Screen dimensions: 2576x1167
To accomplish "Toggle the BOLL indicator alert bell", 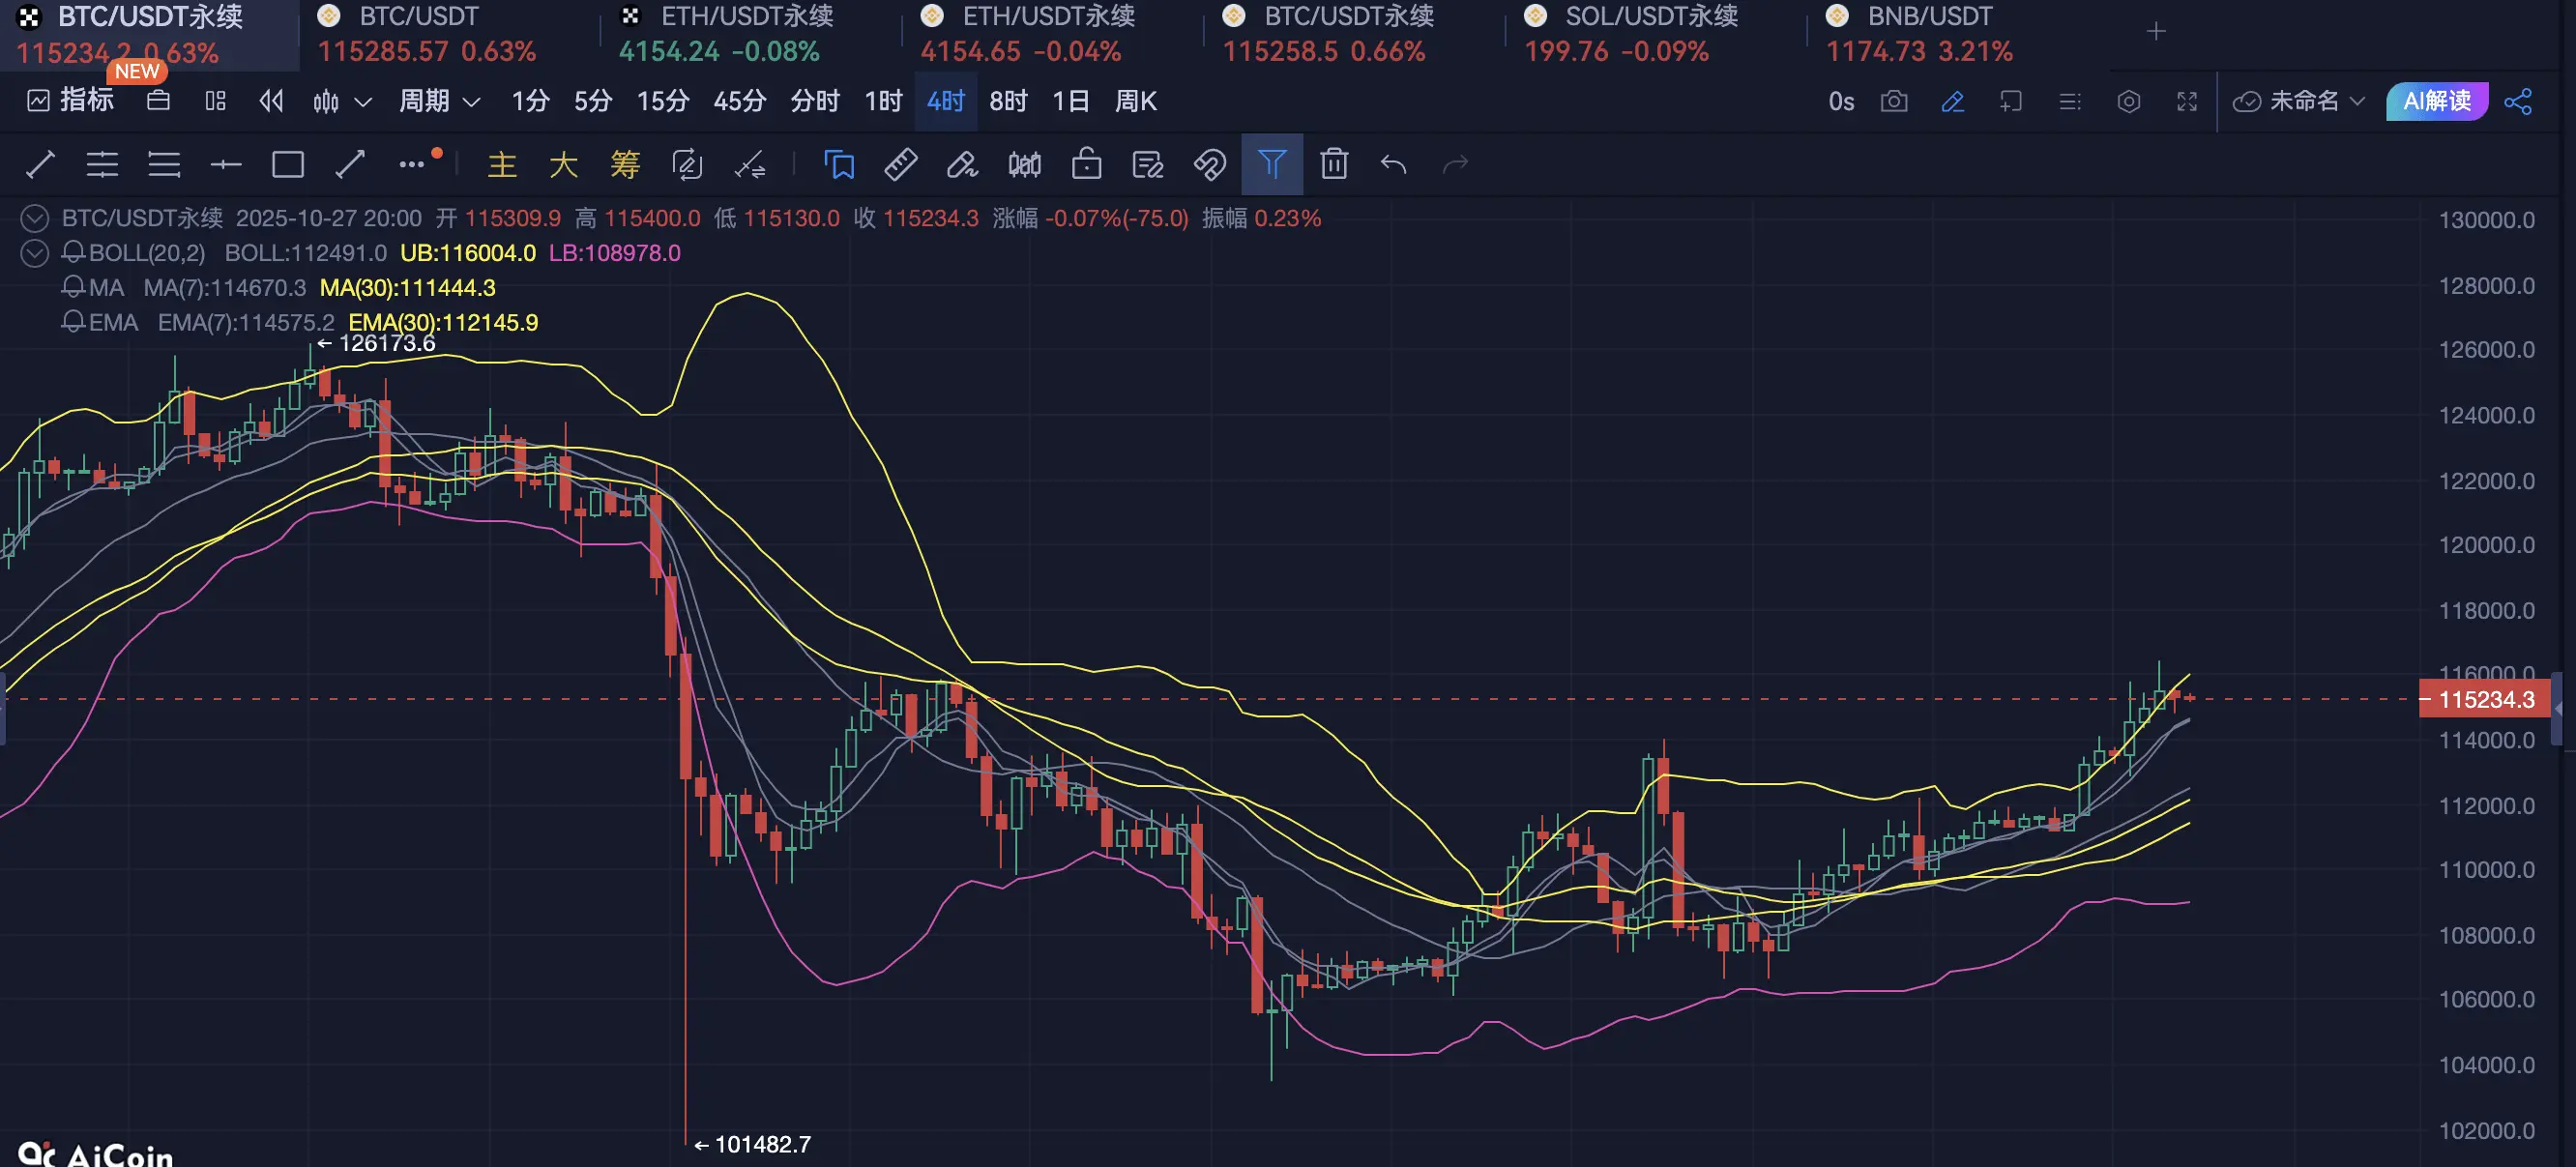I will click(x=73, y=253).
